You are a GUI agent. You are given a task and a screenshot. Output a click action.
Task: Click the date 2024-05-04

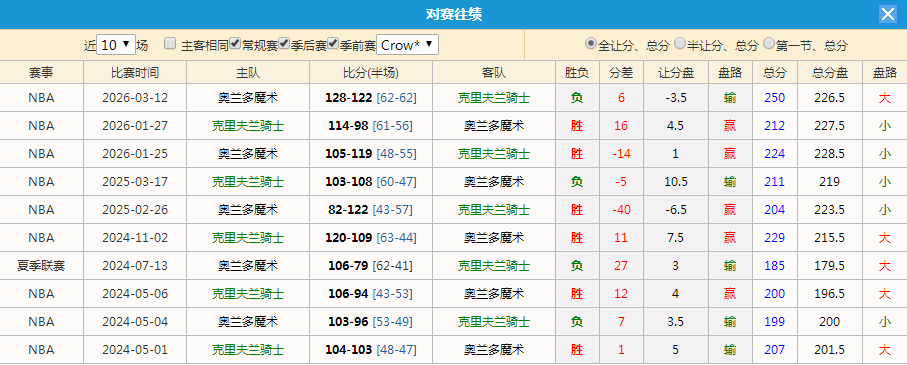pos(135,322)
